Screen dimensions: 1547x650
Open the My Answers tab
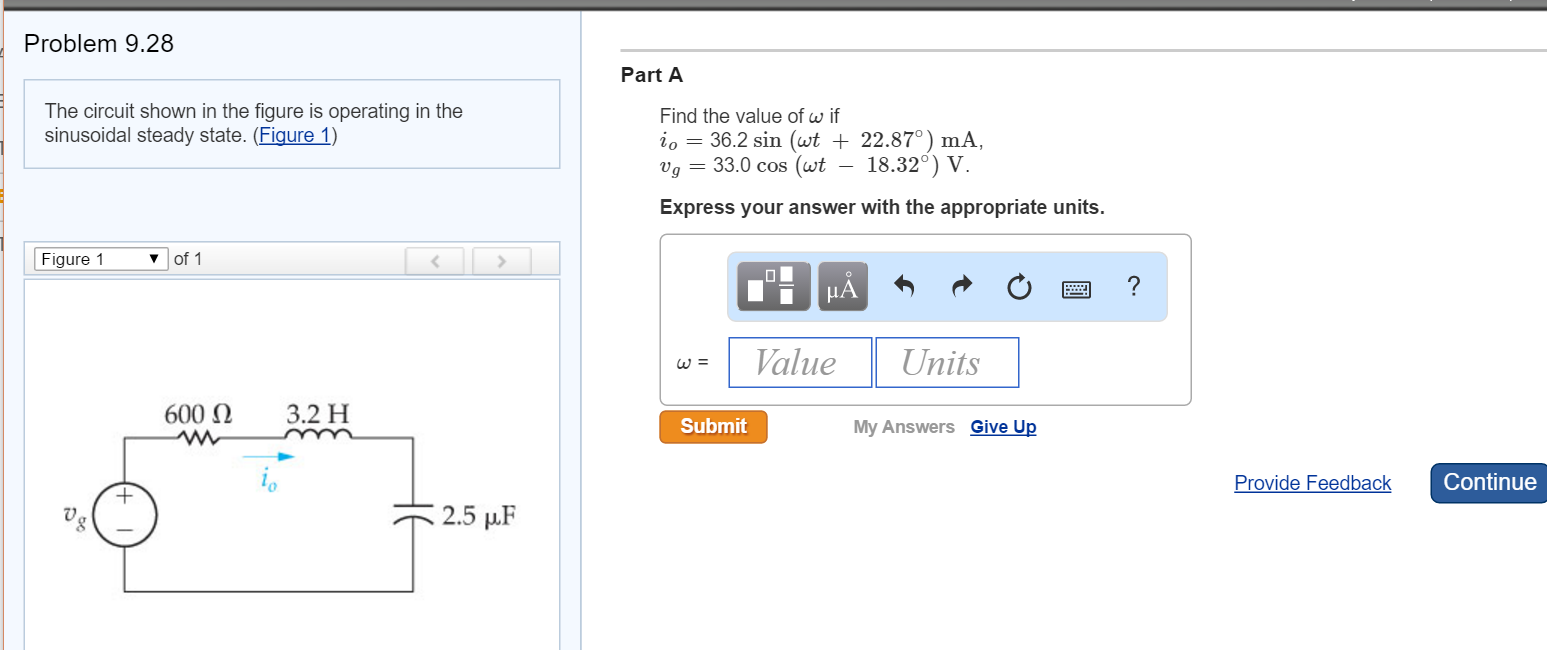coord(904,427)
